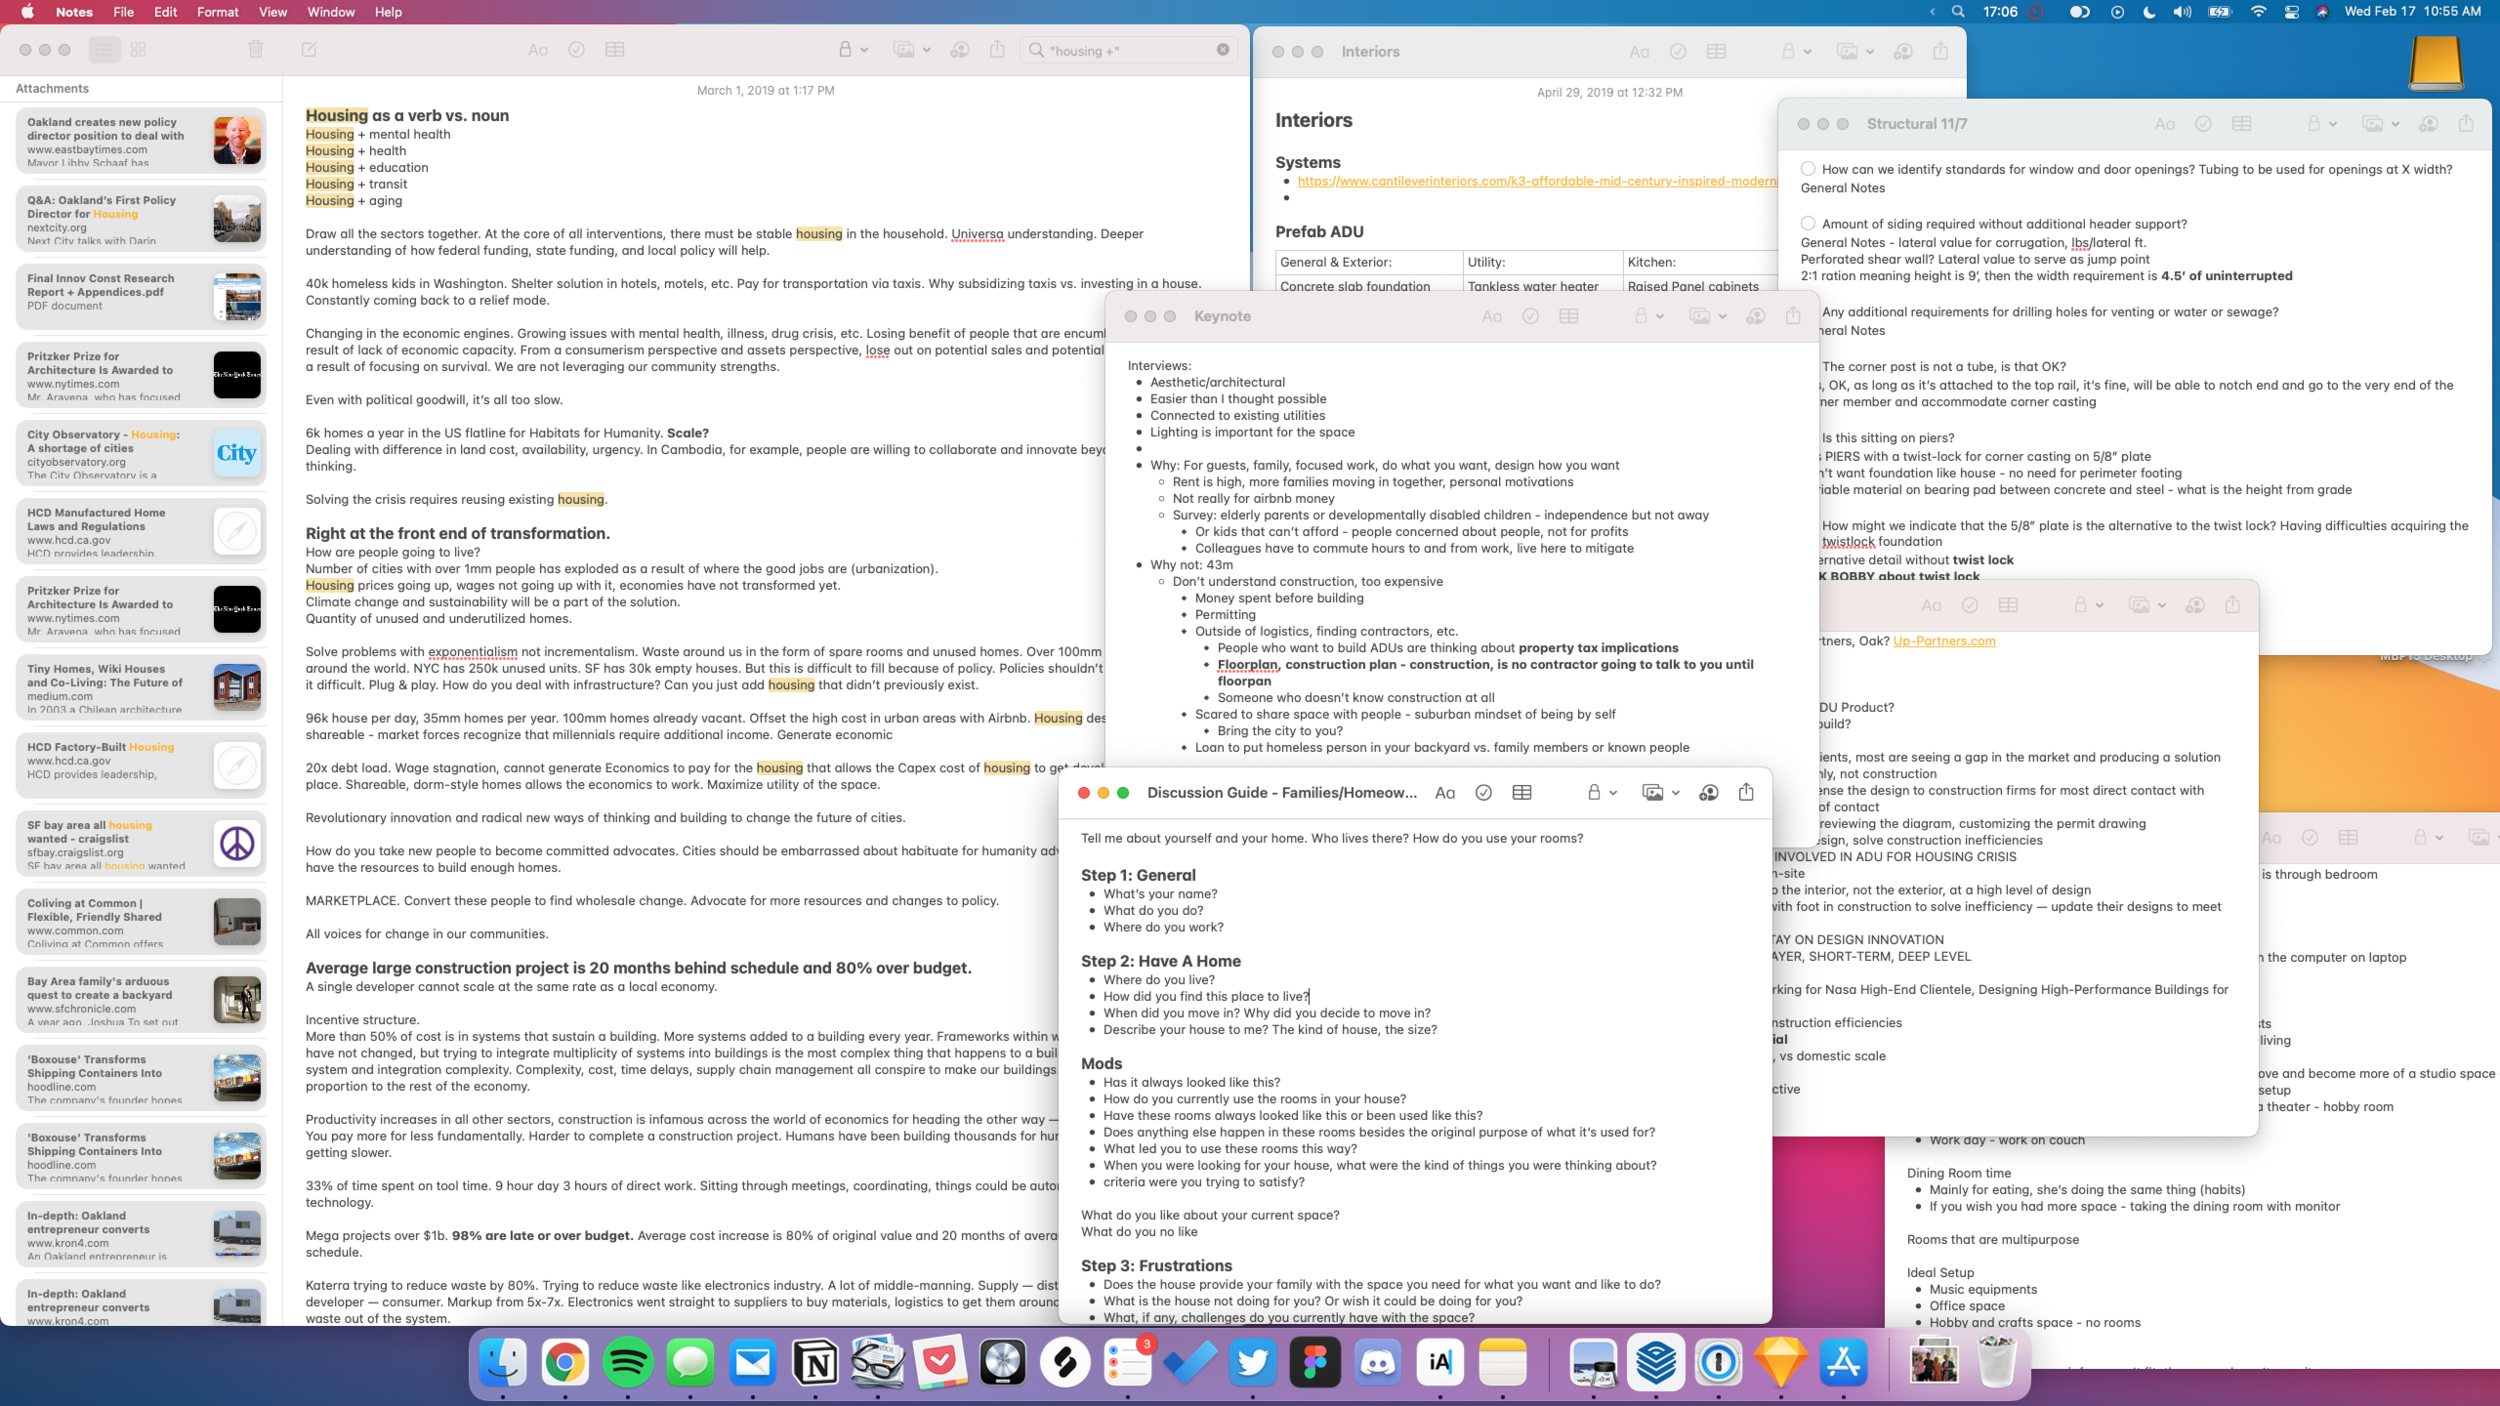The width and height of the screenshot is (2500, 1406).
Task: Open the Window menu in menu bar
Action: (x=330, y=12)
